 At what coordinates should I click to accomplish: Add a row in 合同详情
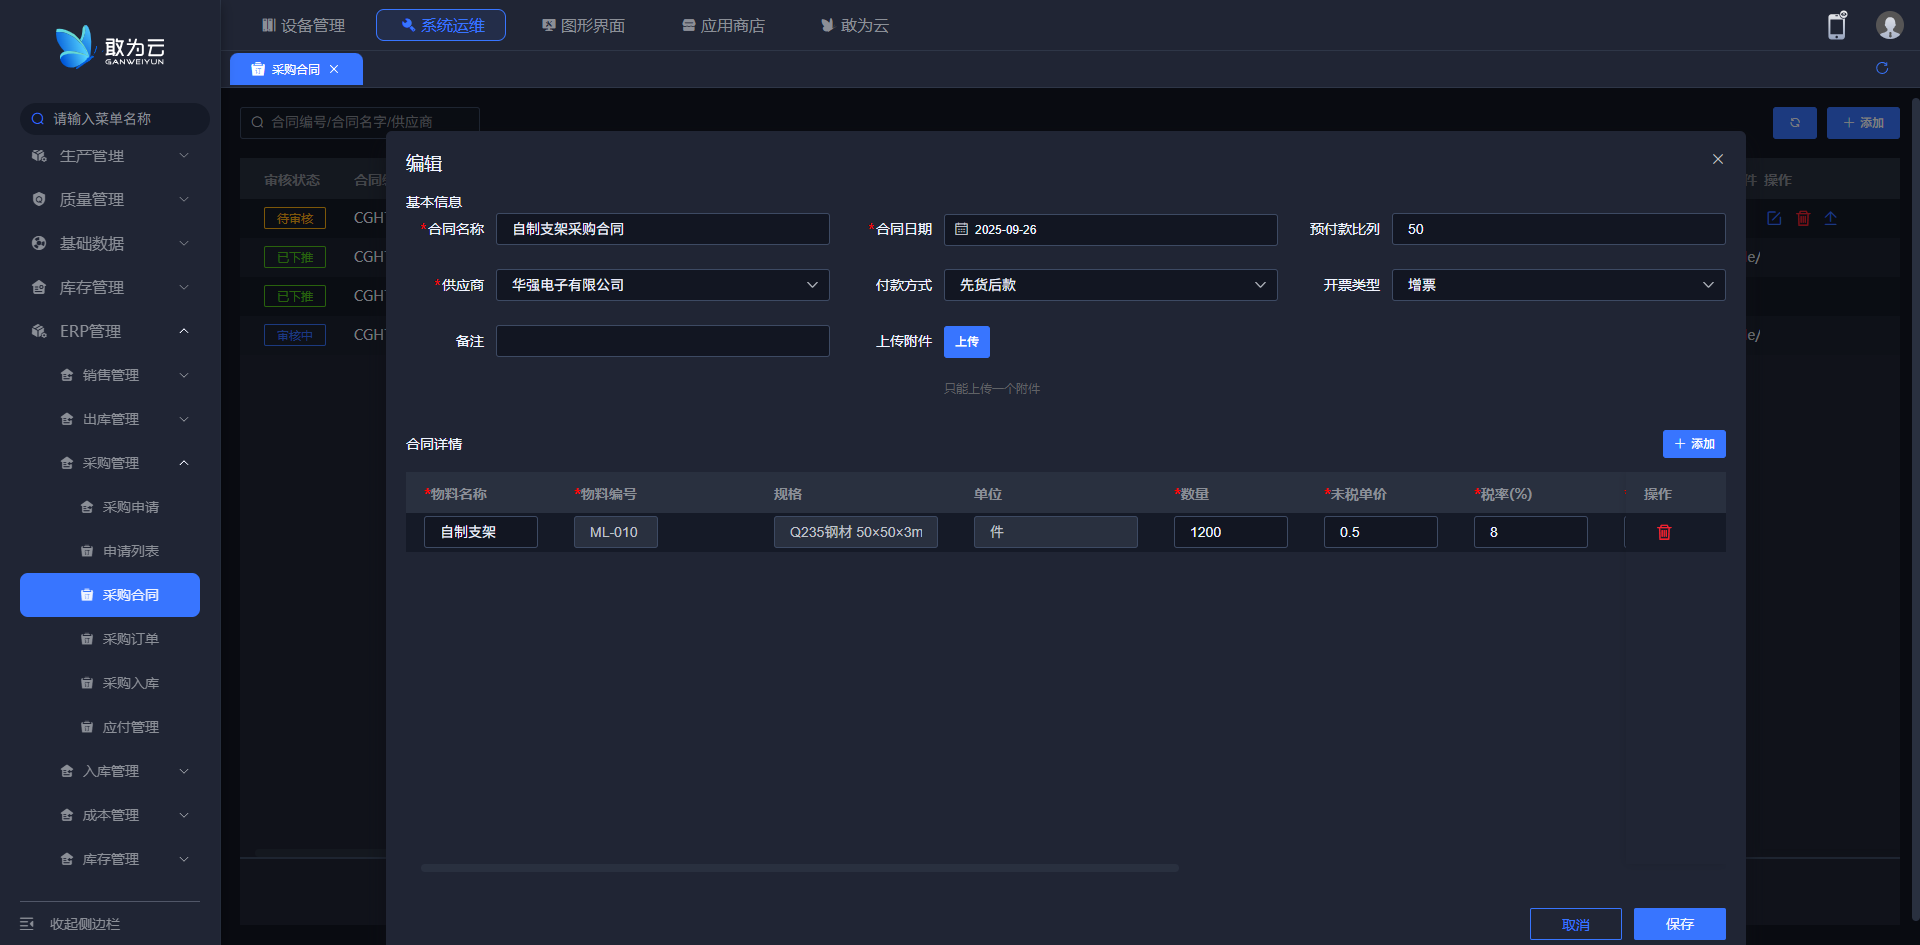tap(1693, 444)
